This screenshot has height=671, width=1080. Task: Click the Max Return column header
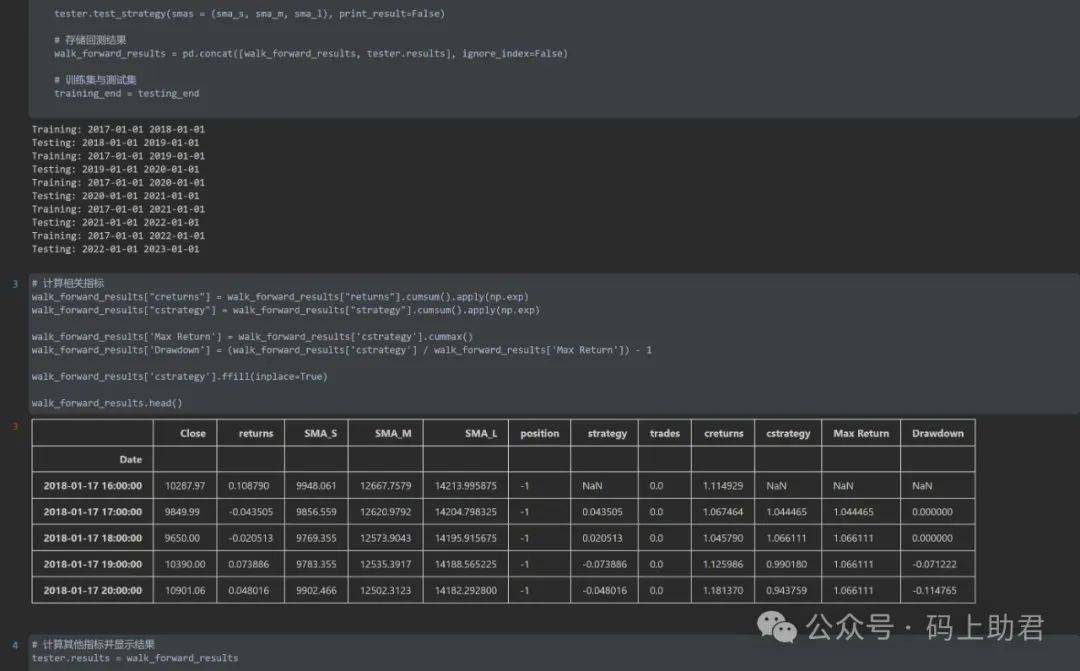coord(861,433)
